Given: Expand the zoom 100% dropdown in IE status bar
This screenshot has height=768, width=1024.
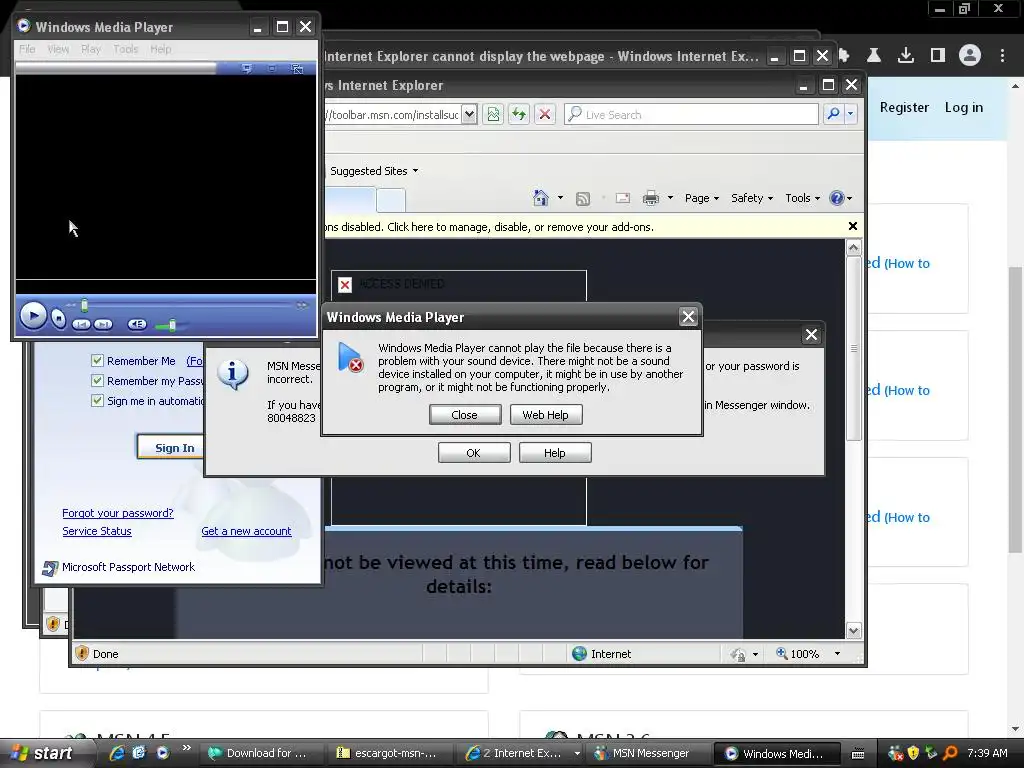Looking at the screenshot, I should coord(837,654).
